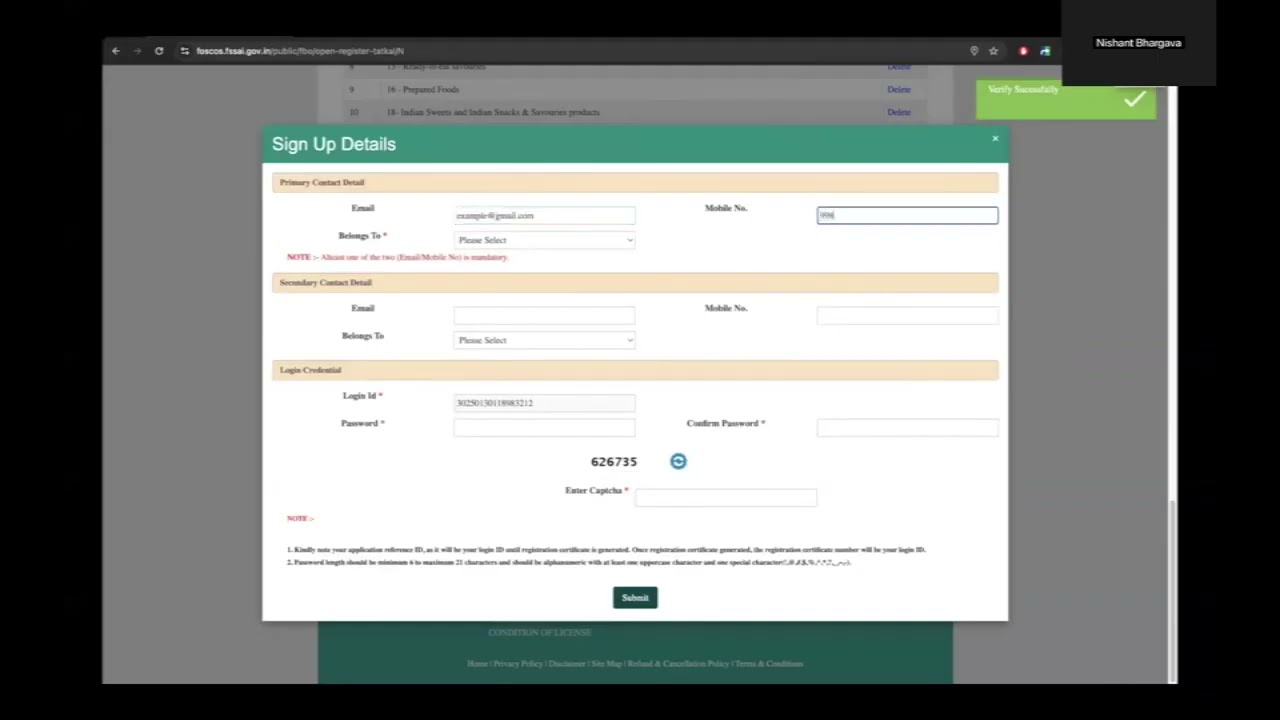
Task: Open the Site Map footer link
Action: [x=606, y=664]
